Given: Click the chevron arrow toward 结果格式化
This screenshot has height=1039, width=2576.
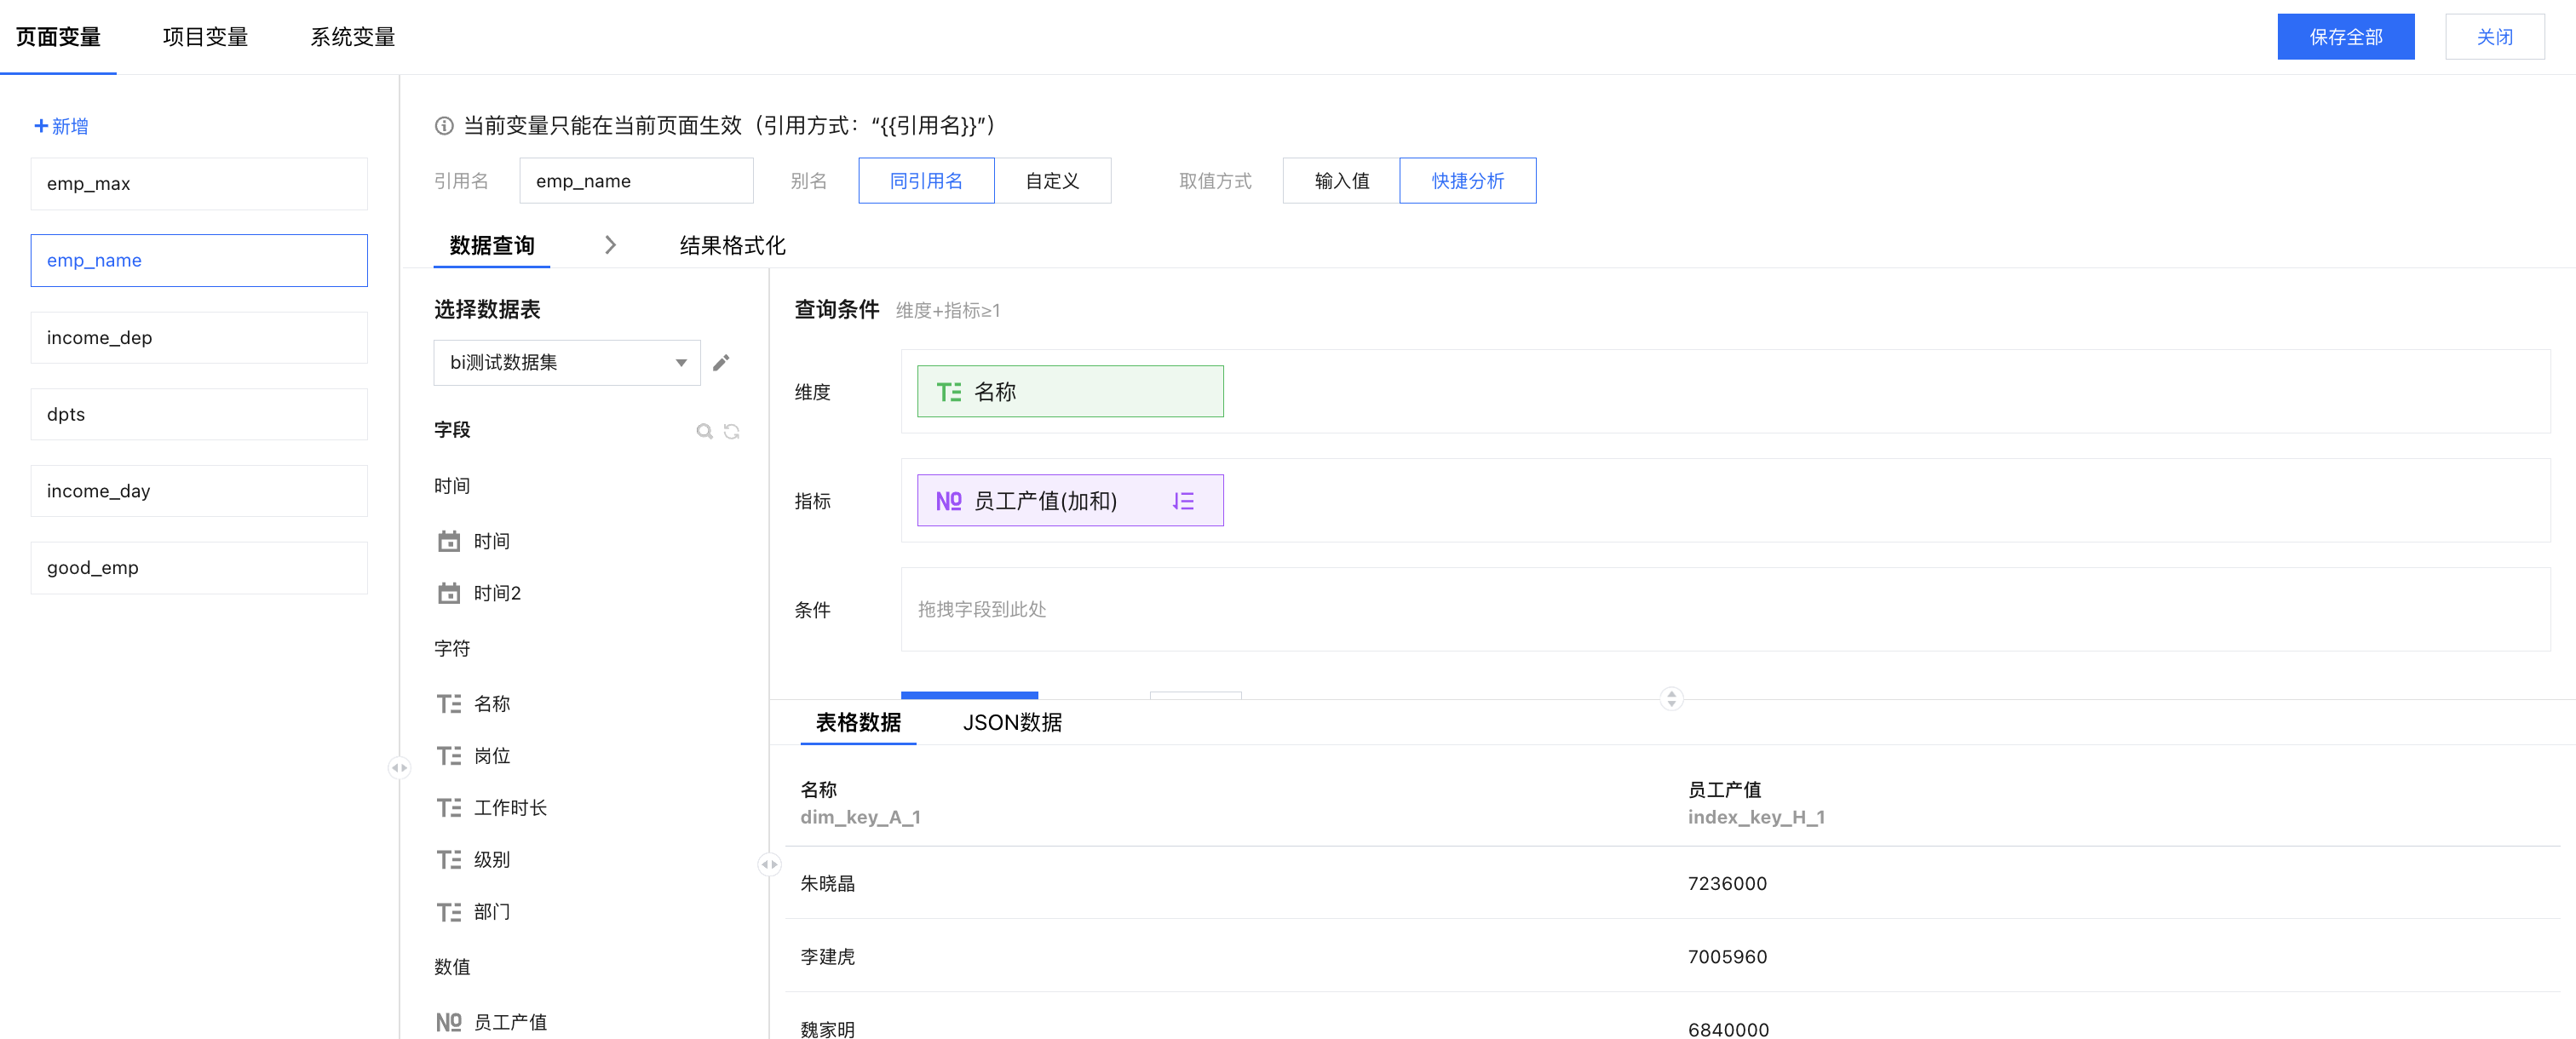Looking at the screenshot, I should [x=611, y=245].
